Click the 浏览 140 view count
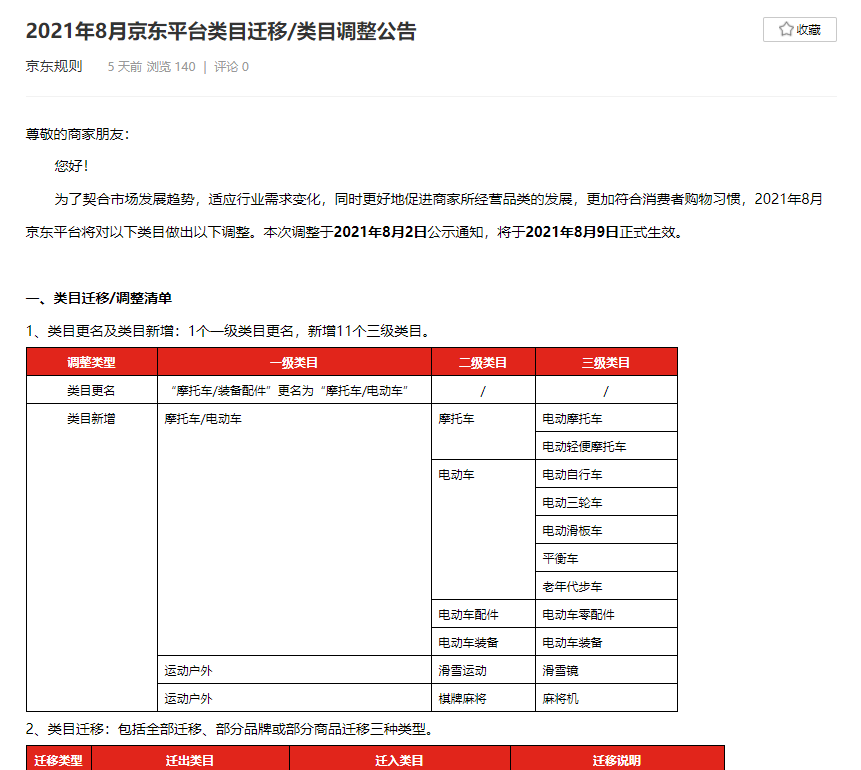 pyautogui.click(x=171, y=67)
